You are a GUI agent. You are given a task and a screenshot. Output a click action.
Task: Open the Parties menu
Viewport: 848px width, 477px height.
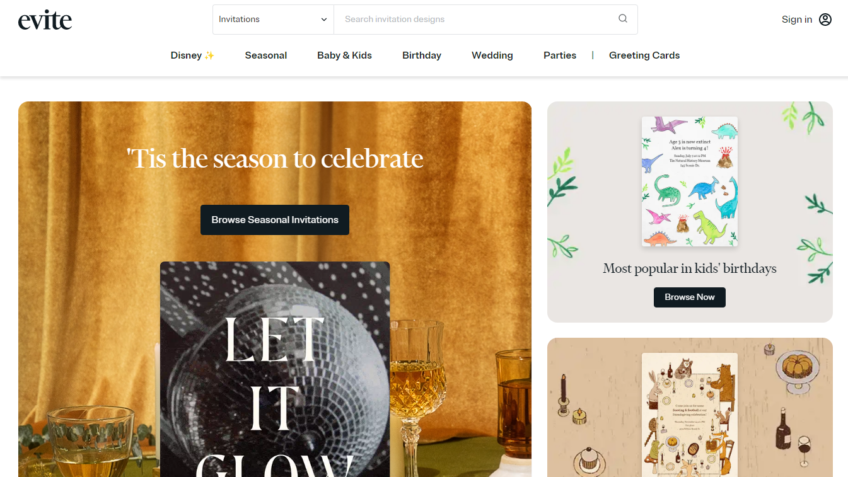560,55
